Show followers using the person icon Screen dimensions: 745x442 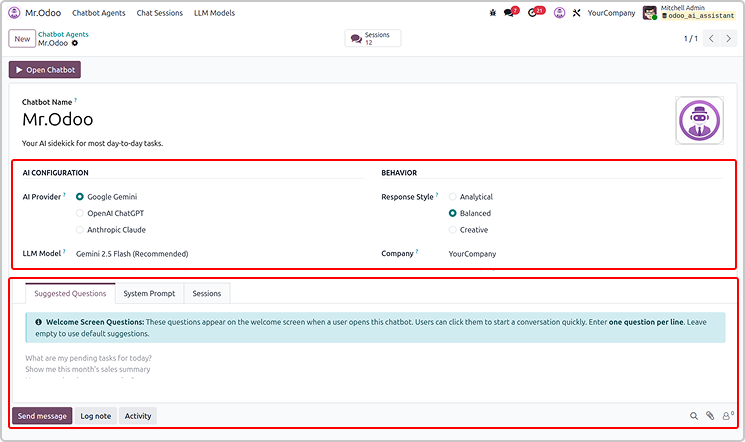coord(727,416)
